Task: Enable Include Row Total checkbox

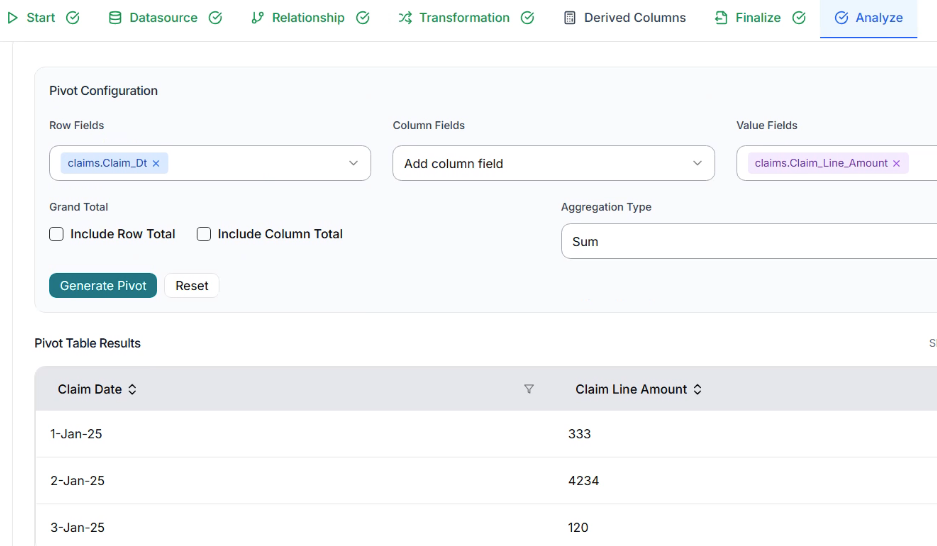Action: tap(56, 234)
